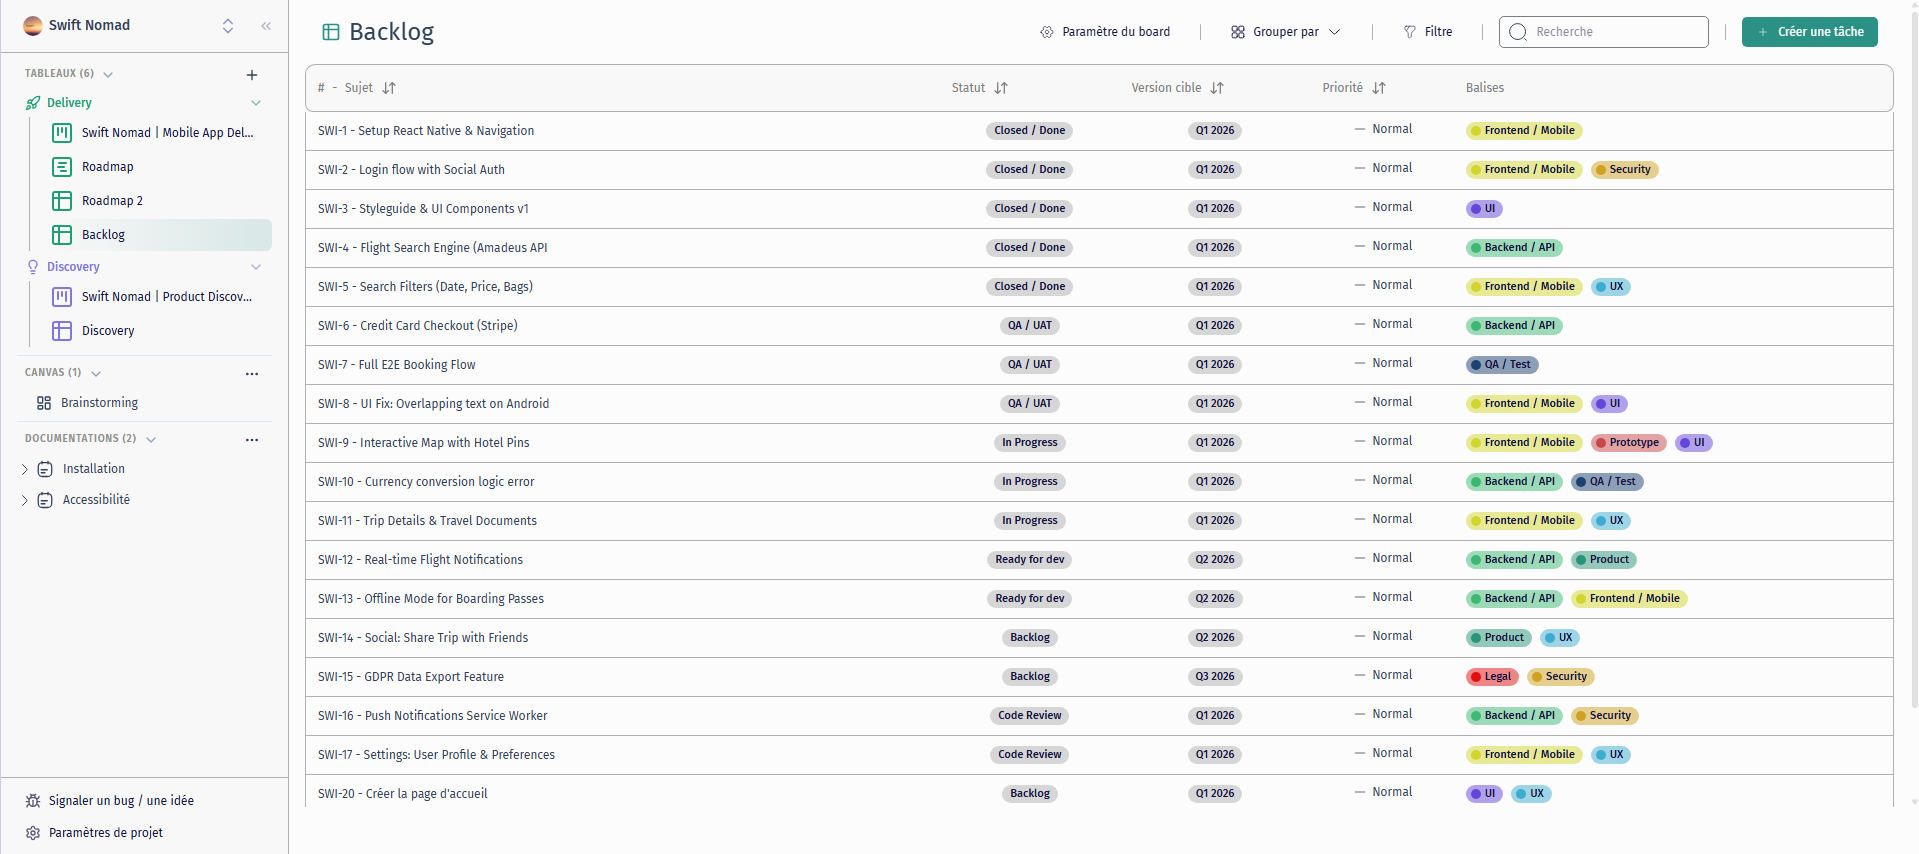
Task: Click the Swift Nomad Mobile App kanban icon
Action: coord(62,133)
